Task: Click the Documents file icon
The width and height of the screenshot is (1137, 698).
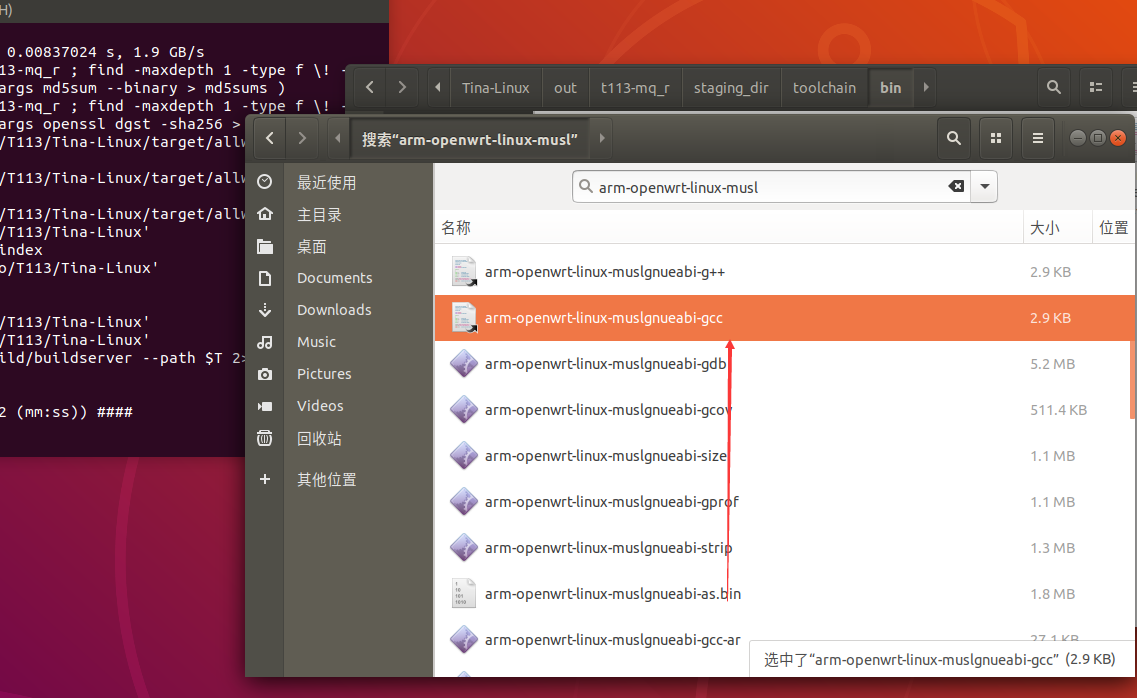Action: pyautogui.click(x=265, y=278)
